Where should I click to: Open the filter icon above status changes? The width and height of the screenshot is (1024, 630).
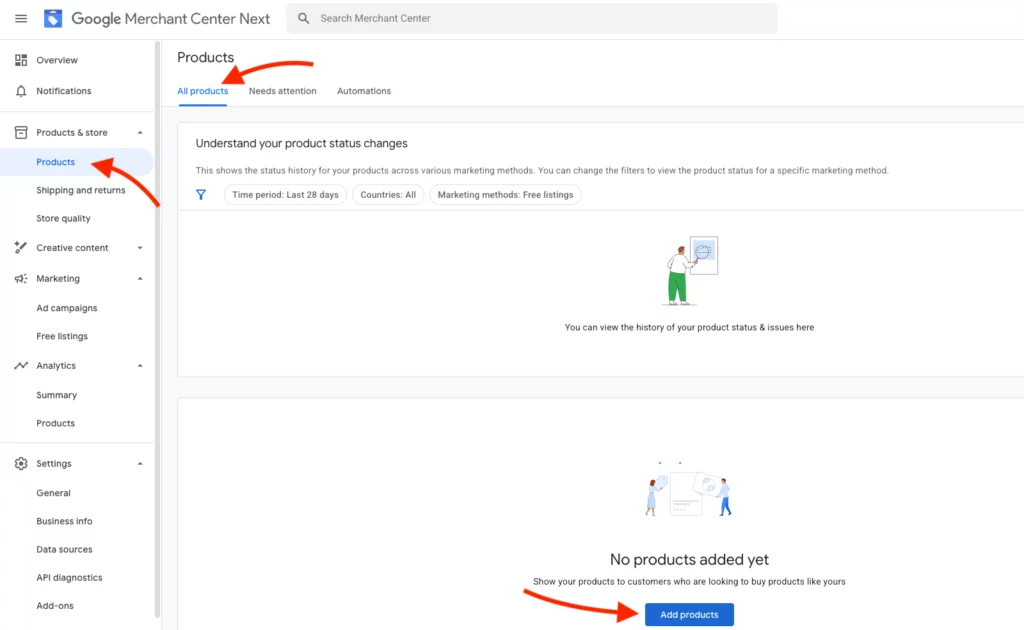[x=201, y=195]
